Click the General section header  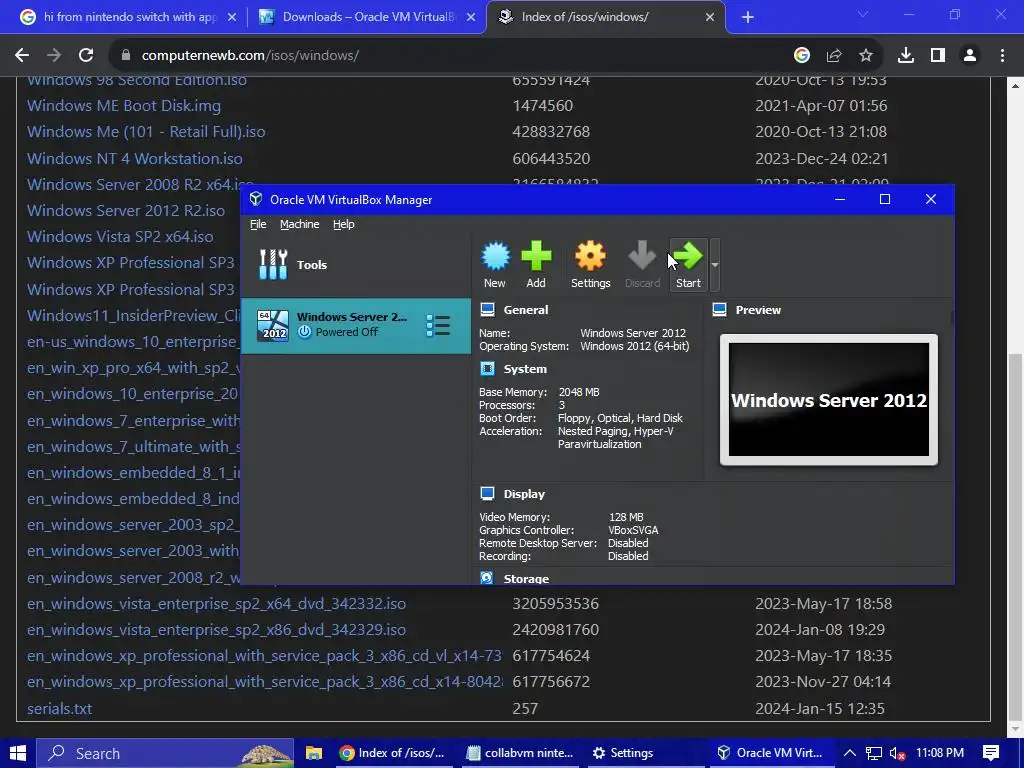point(526,310)
